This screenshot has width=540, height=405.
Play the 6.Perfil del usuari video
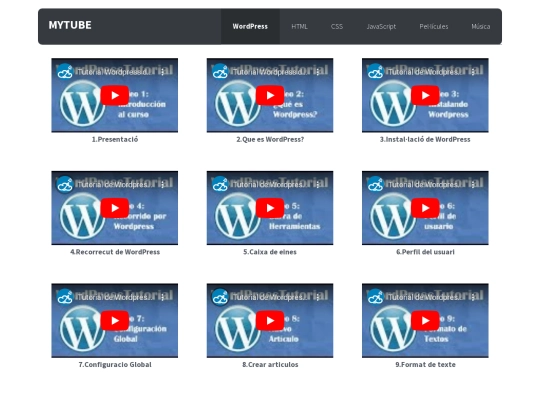(425, 208)
